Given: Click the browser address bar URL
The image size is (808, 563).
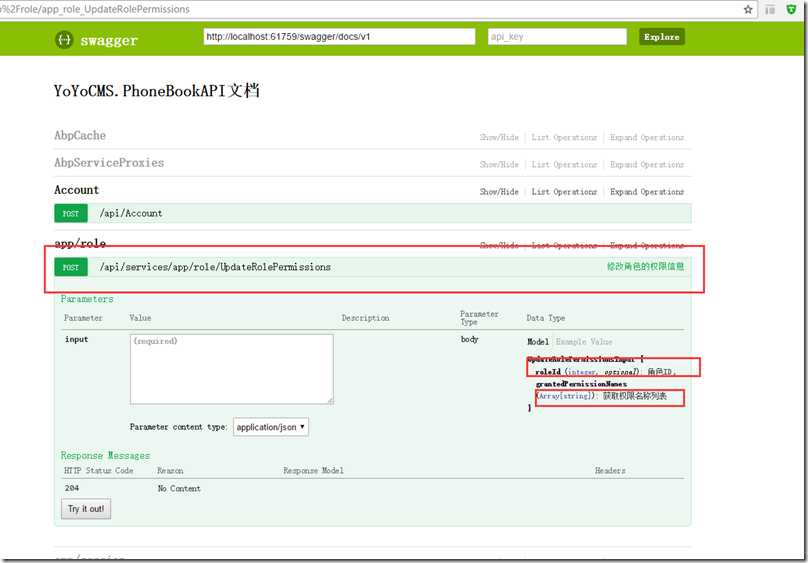Looking at the screenshot, I should pos(95,9).
